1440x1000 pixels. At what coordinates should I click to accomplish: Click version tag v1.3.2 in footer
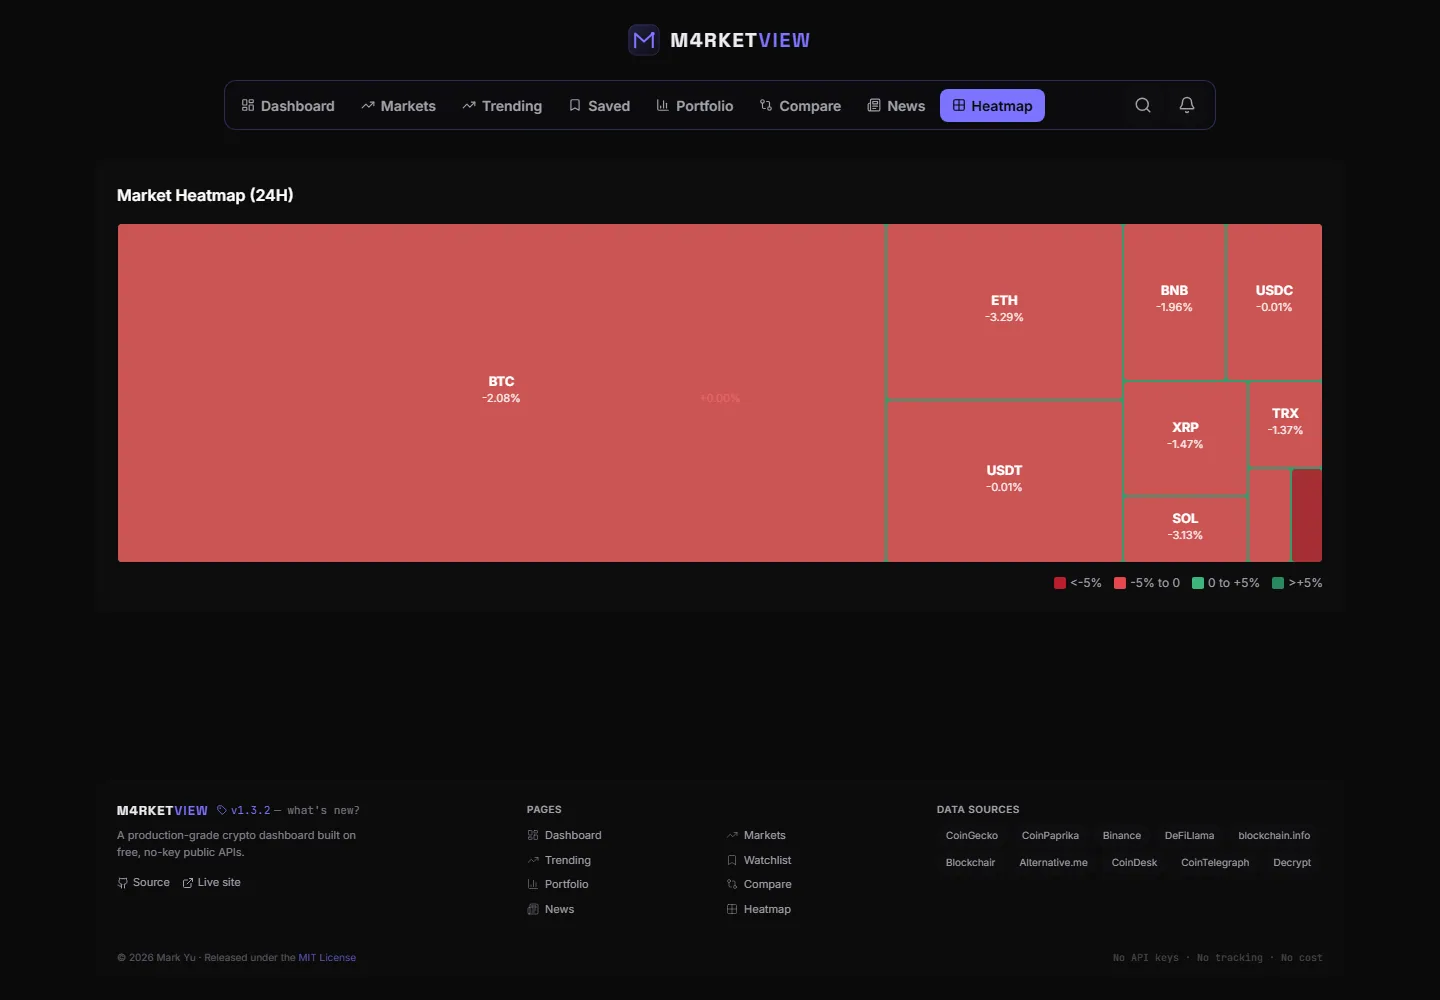click(x=244, y=811)
